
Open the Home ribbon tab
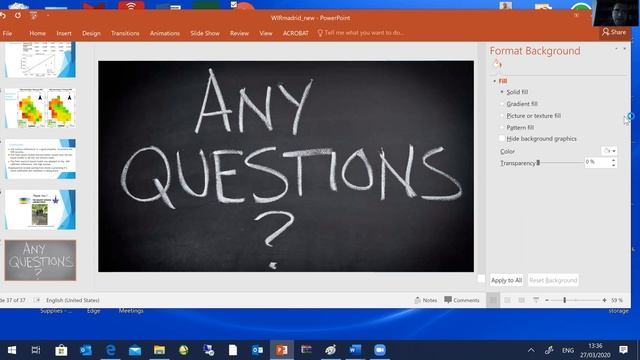[x=37, y=33]
